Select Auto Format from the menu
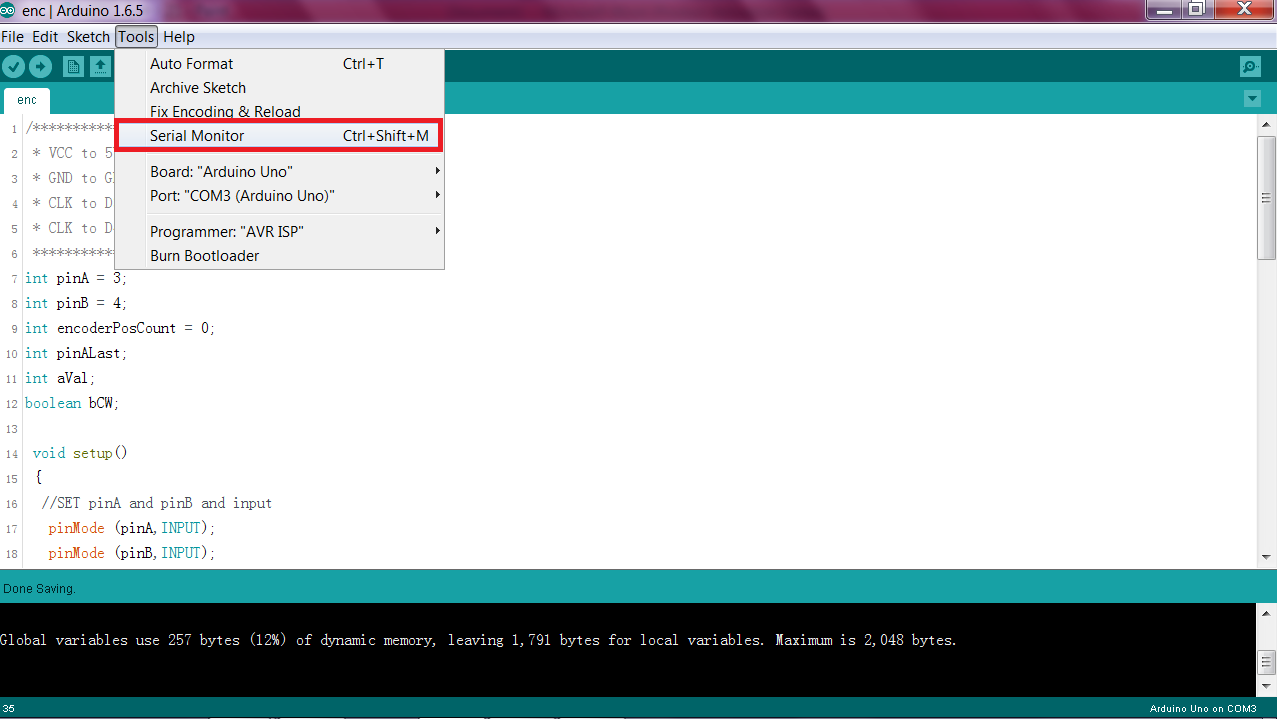 192,63
